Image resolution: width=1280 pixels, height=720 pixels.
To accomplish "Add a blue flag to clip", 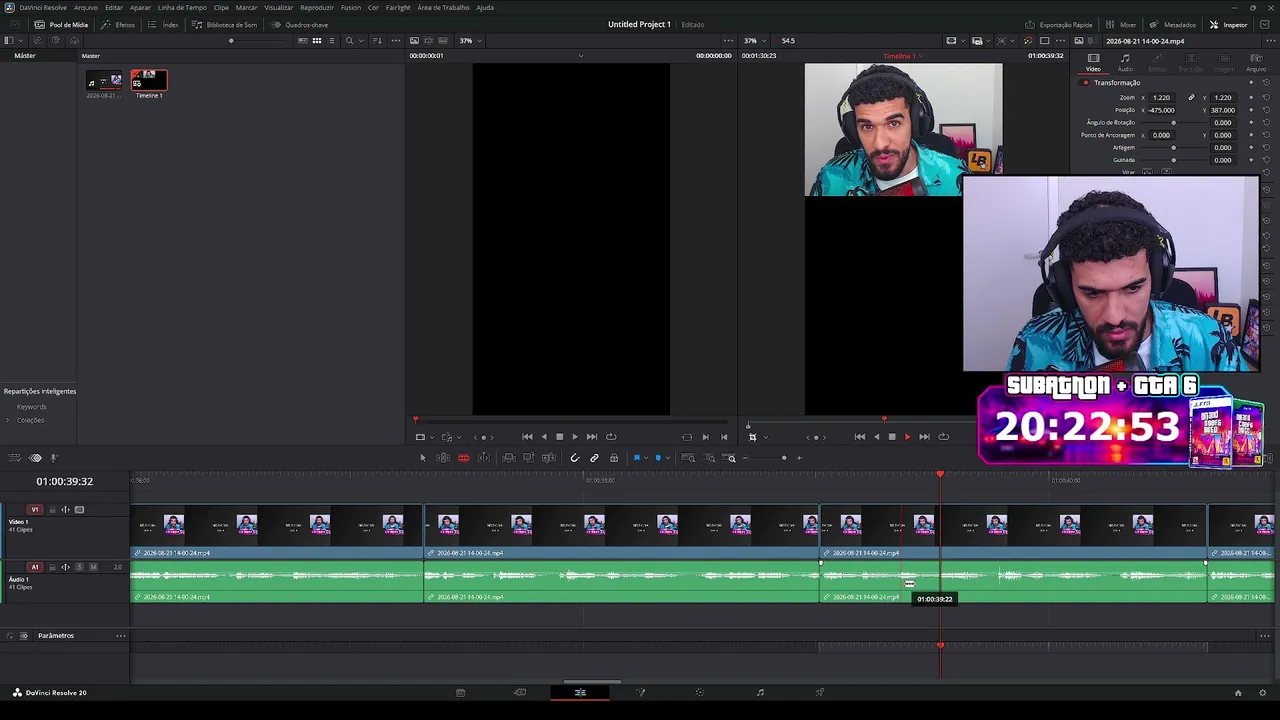I will [x=636, y=458].
